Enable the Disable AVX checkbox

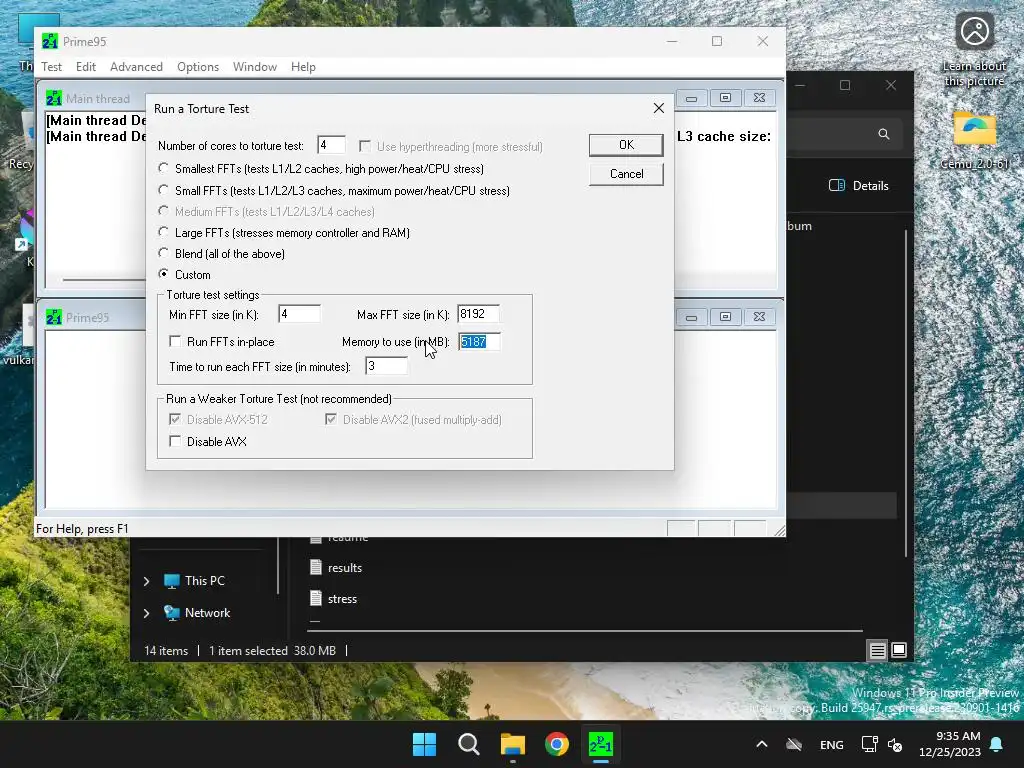tap(175, 441)
